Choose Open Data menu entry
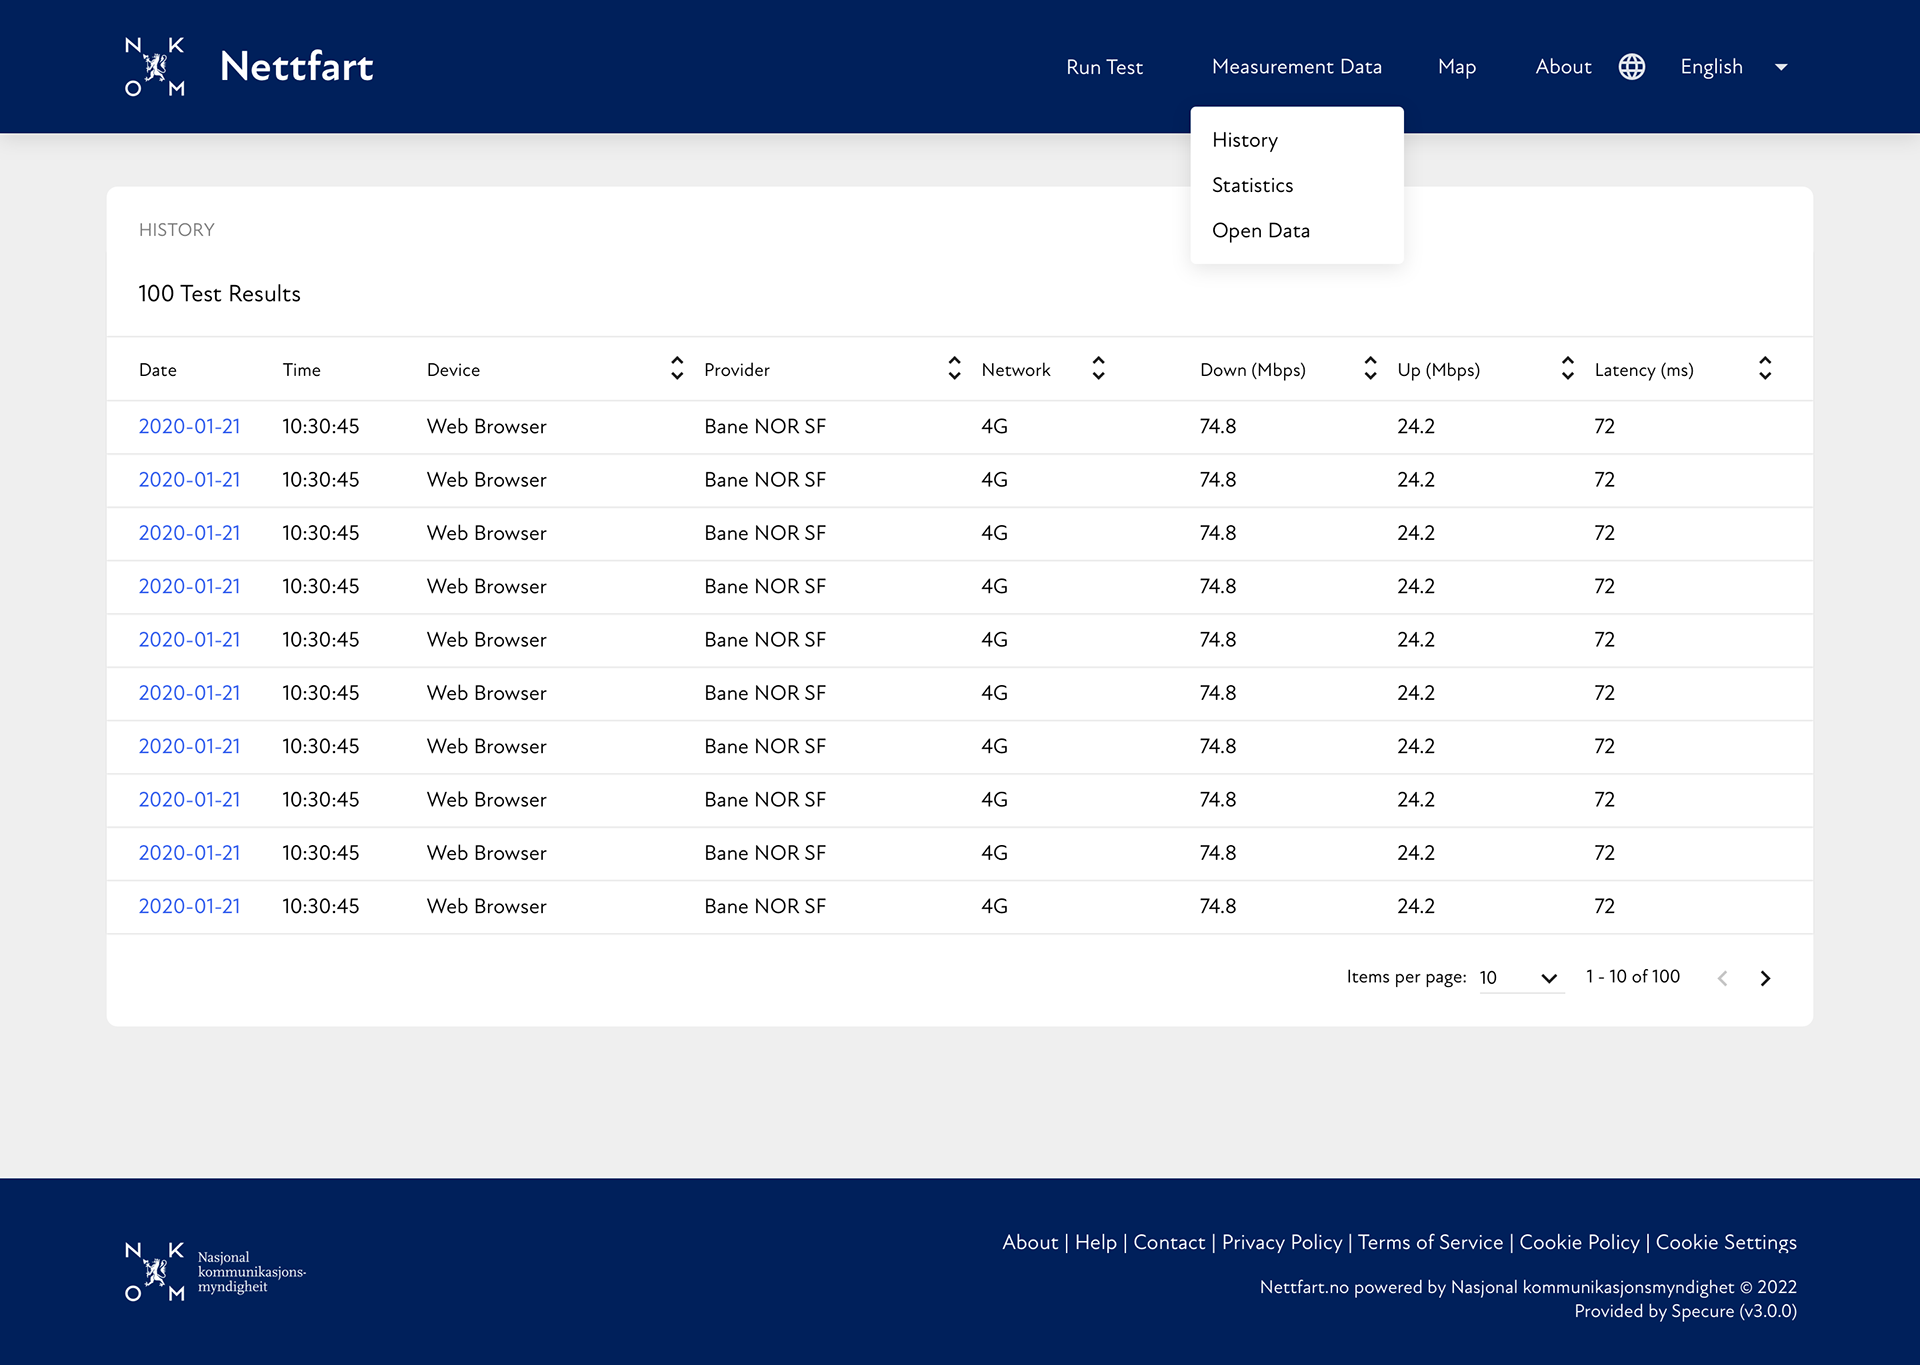Screen dimensions: 1920x1365 [x=1260, y=231]
